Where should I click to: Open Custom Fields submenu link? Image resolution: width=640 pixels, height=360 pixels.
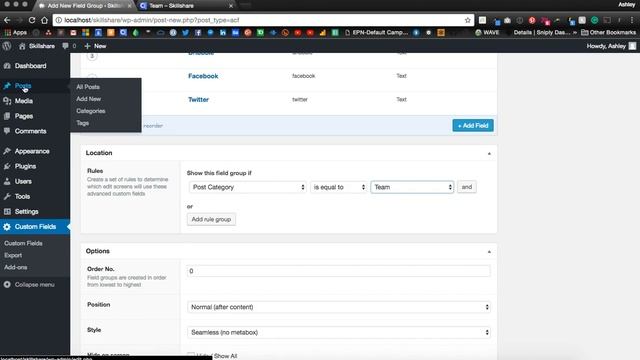[x=23, y=243]
